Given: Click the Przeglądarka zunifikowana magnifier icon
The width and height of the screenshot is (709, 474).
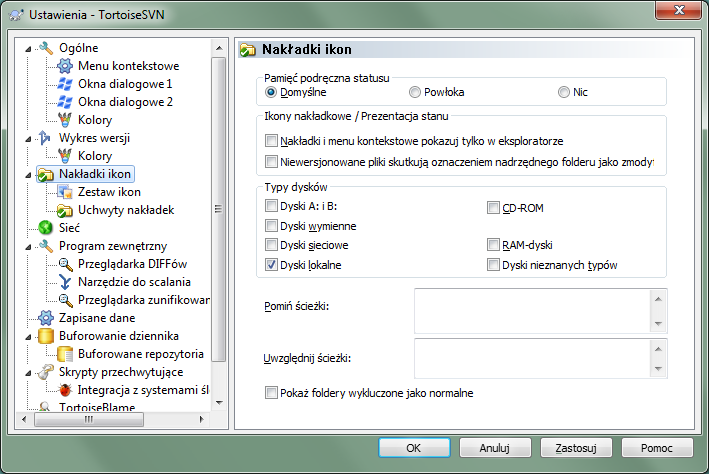Looking at the screenshot, I should 65,300.
